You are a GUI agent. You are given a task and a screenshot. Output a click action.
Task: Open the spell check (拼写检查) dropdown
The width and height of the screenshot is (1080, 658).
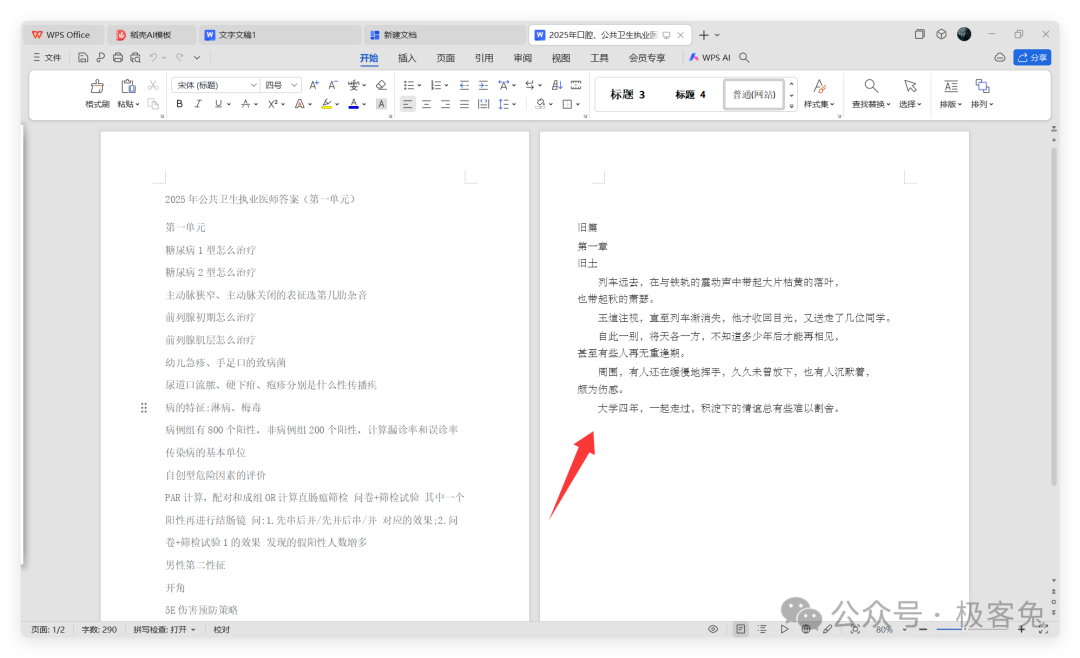click(164, 629)
